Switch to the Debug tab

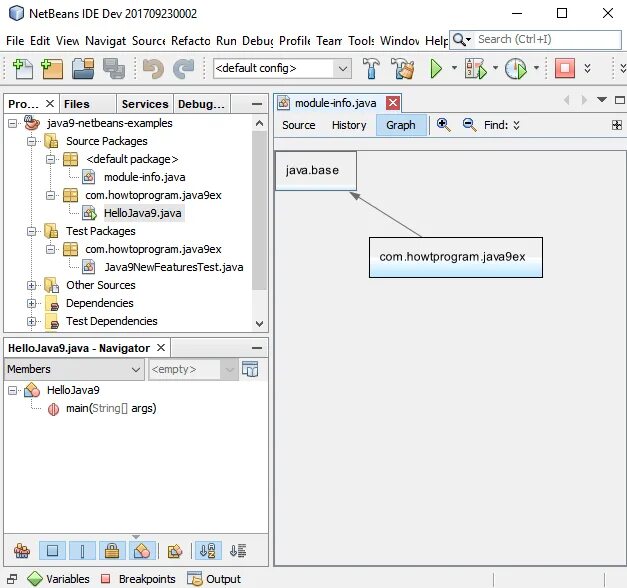(201, 104)
